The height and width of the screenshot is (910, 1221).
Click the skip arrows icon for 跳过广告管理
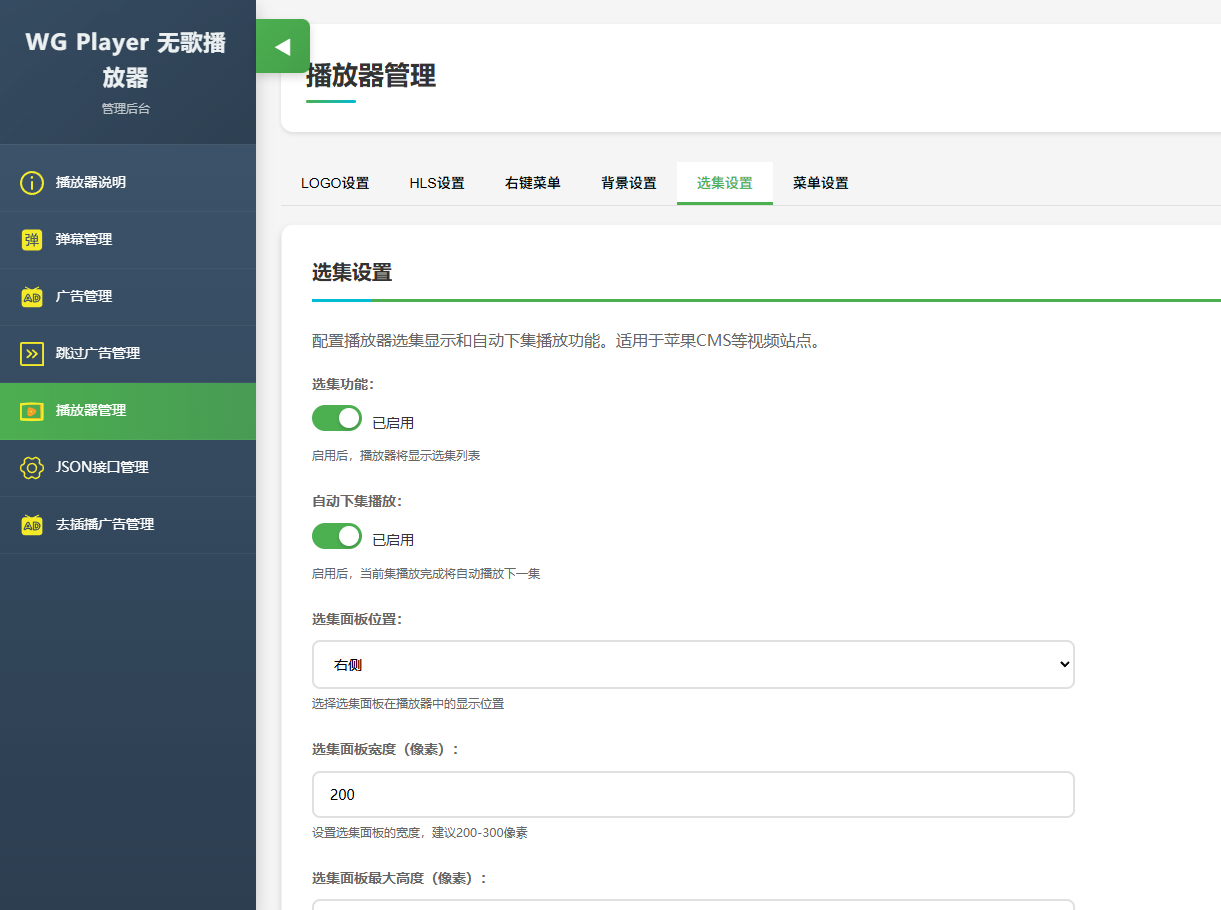(32, 354)
